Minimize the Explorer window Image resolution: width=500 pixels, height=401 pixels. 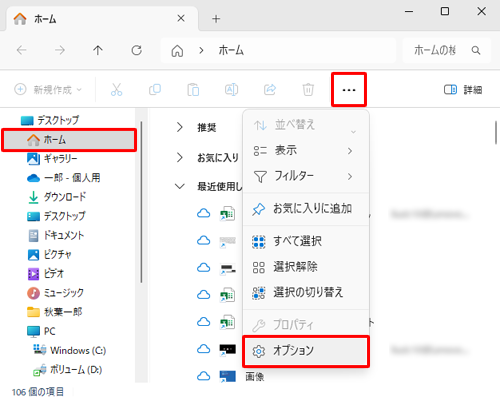click(x=409, y=11)
